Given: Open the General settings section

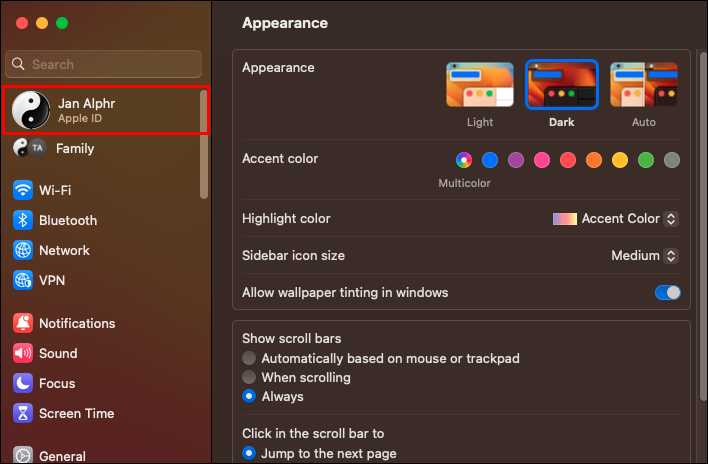Looking at the screenshot, I should click(x=60, y=456).
